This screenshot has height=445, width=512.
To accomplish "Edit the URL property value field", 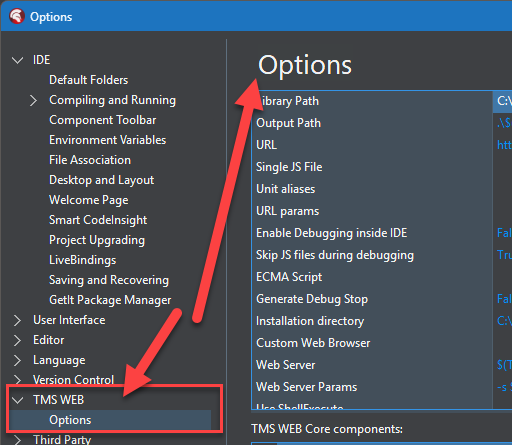I will tap(503, 145).
